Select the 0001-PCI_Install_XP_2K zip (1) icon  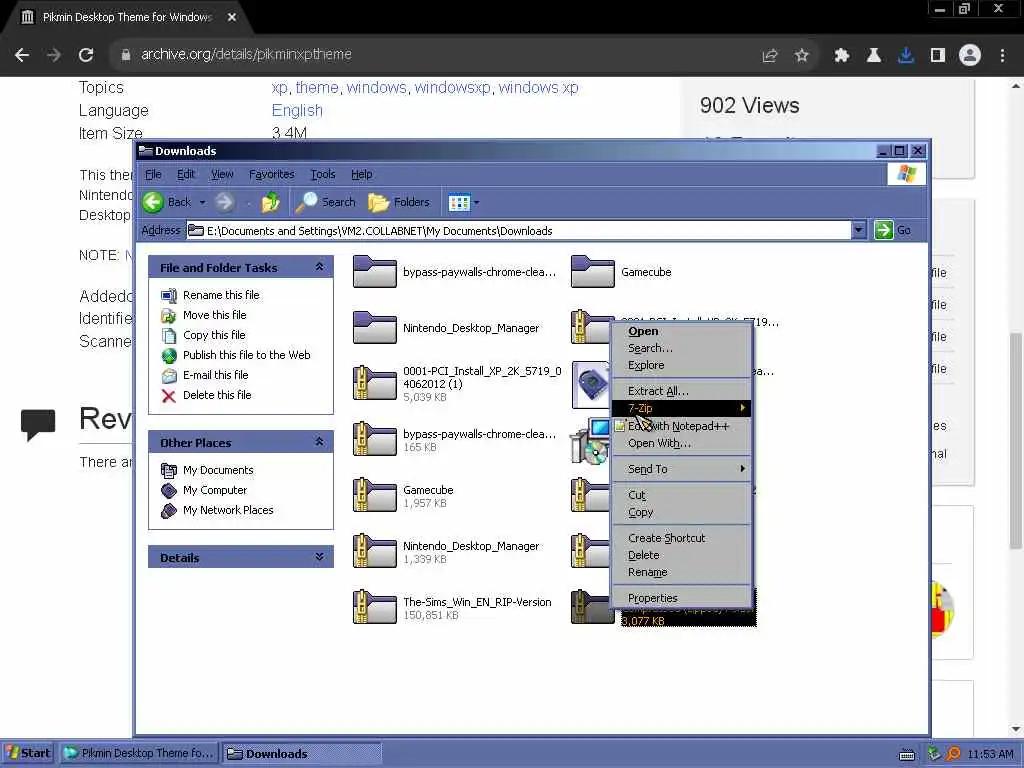click(x=375, y=383)
